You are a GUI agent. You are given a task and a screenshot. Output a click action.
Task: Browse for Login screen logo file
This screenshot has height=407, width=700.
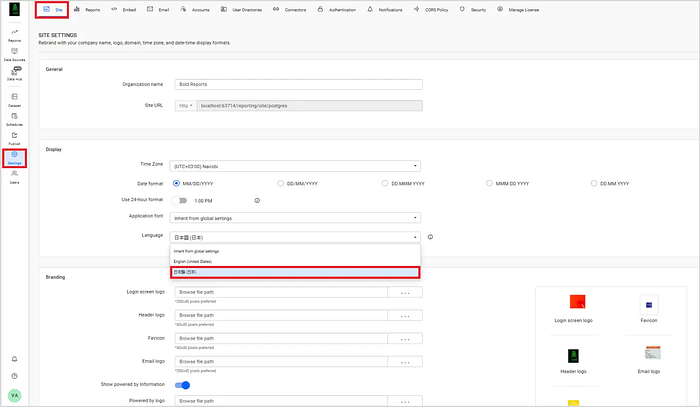point(405,292)
